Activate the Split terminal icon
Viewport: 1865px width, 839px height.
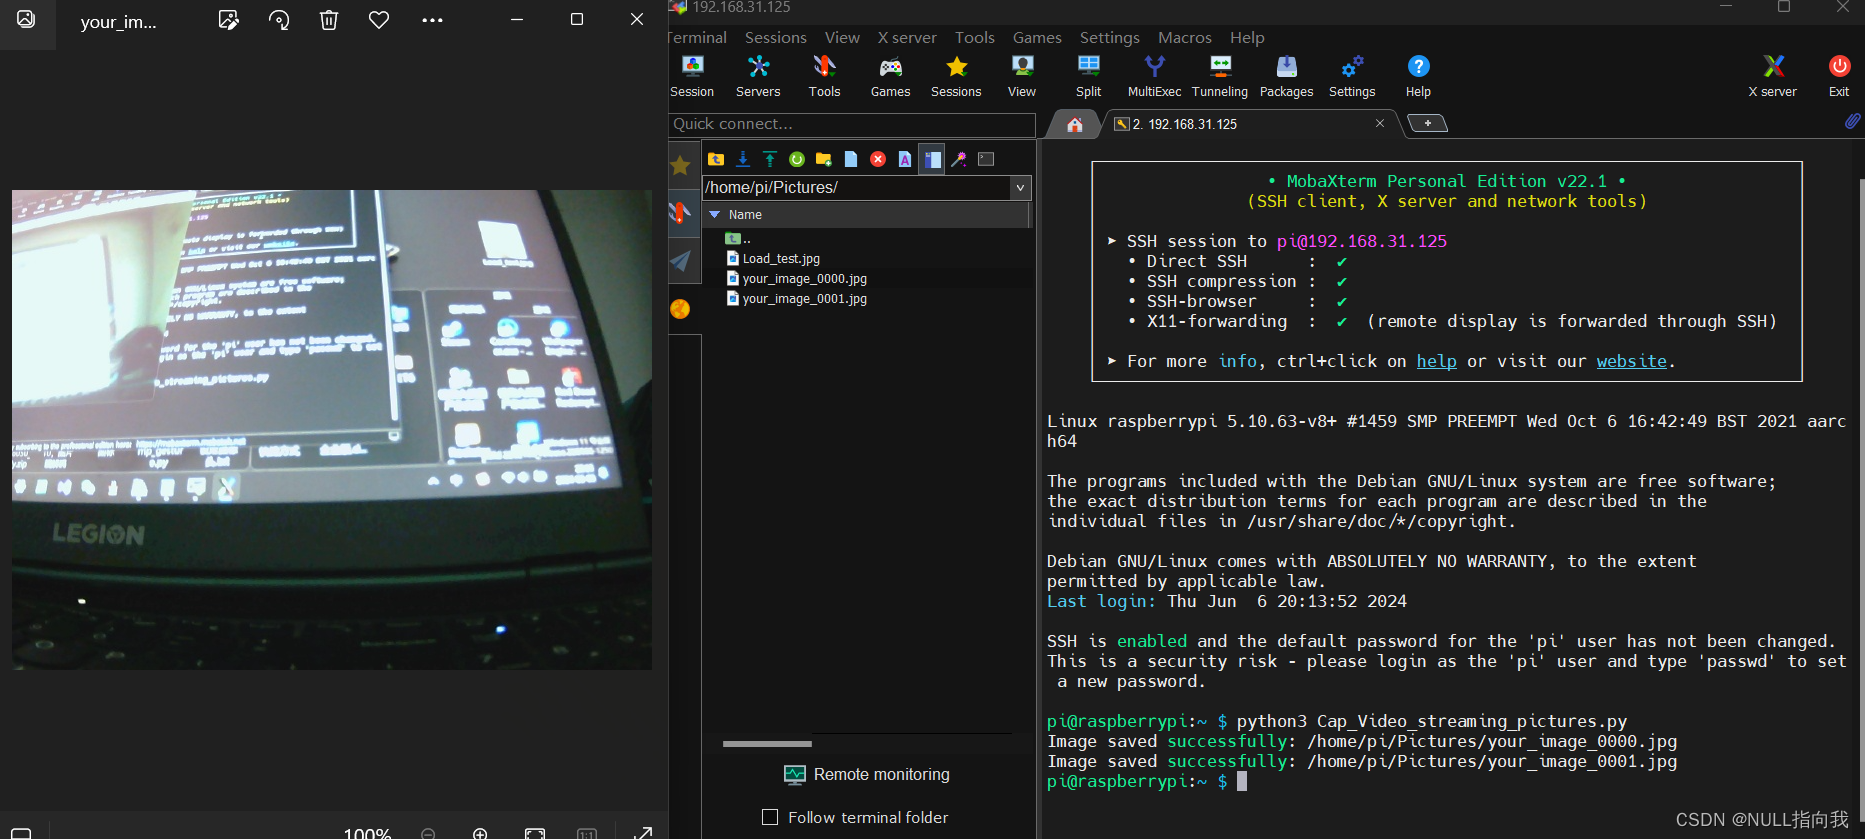click(x=1088, y=77)
